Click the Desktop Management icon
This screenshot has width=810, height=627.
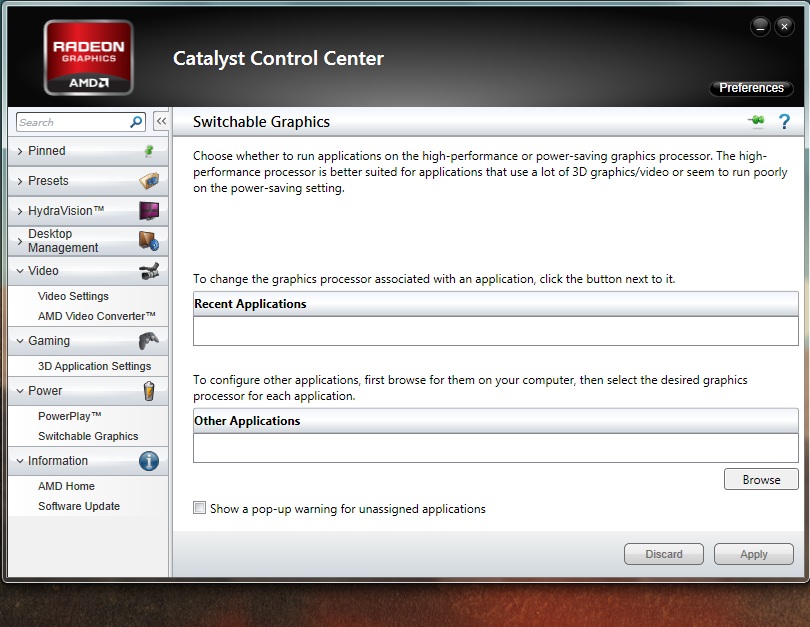pyautogui.click(x=149, y=241)
